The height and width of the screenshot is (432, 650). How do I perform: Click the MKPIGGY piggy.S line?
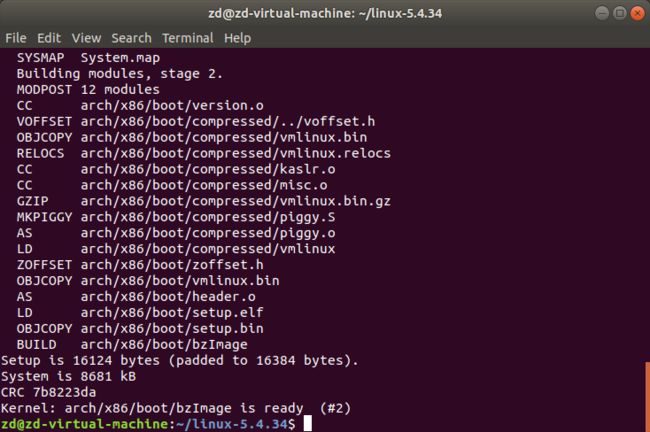pyautogui.click(x=176, y=217)
